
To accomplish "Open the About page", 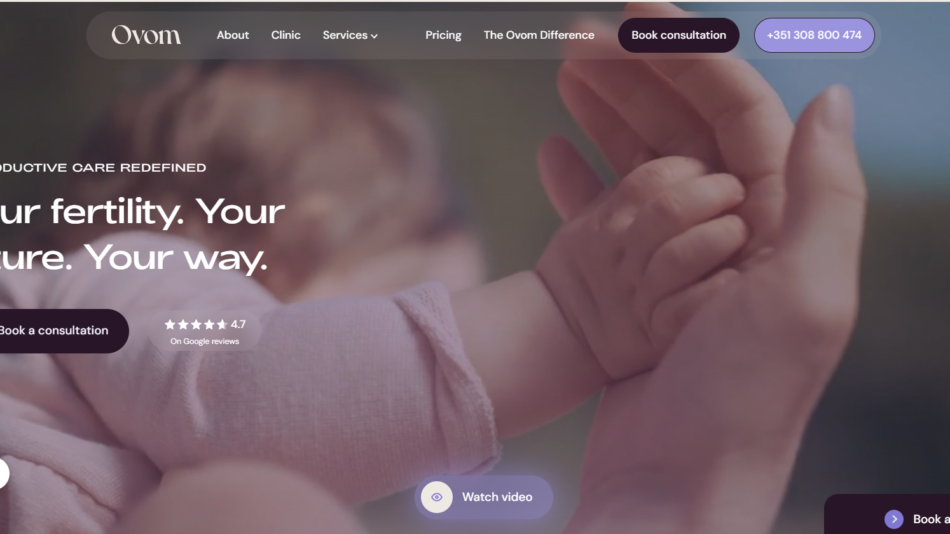I will [233, 35].
